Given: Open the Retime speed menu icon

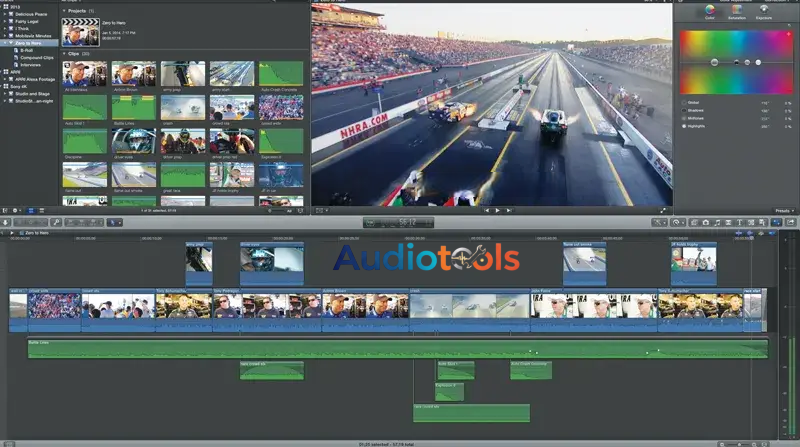Looking at the screenshot, I should [678, 222].
